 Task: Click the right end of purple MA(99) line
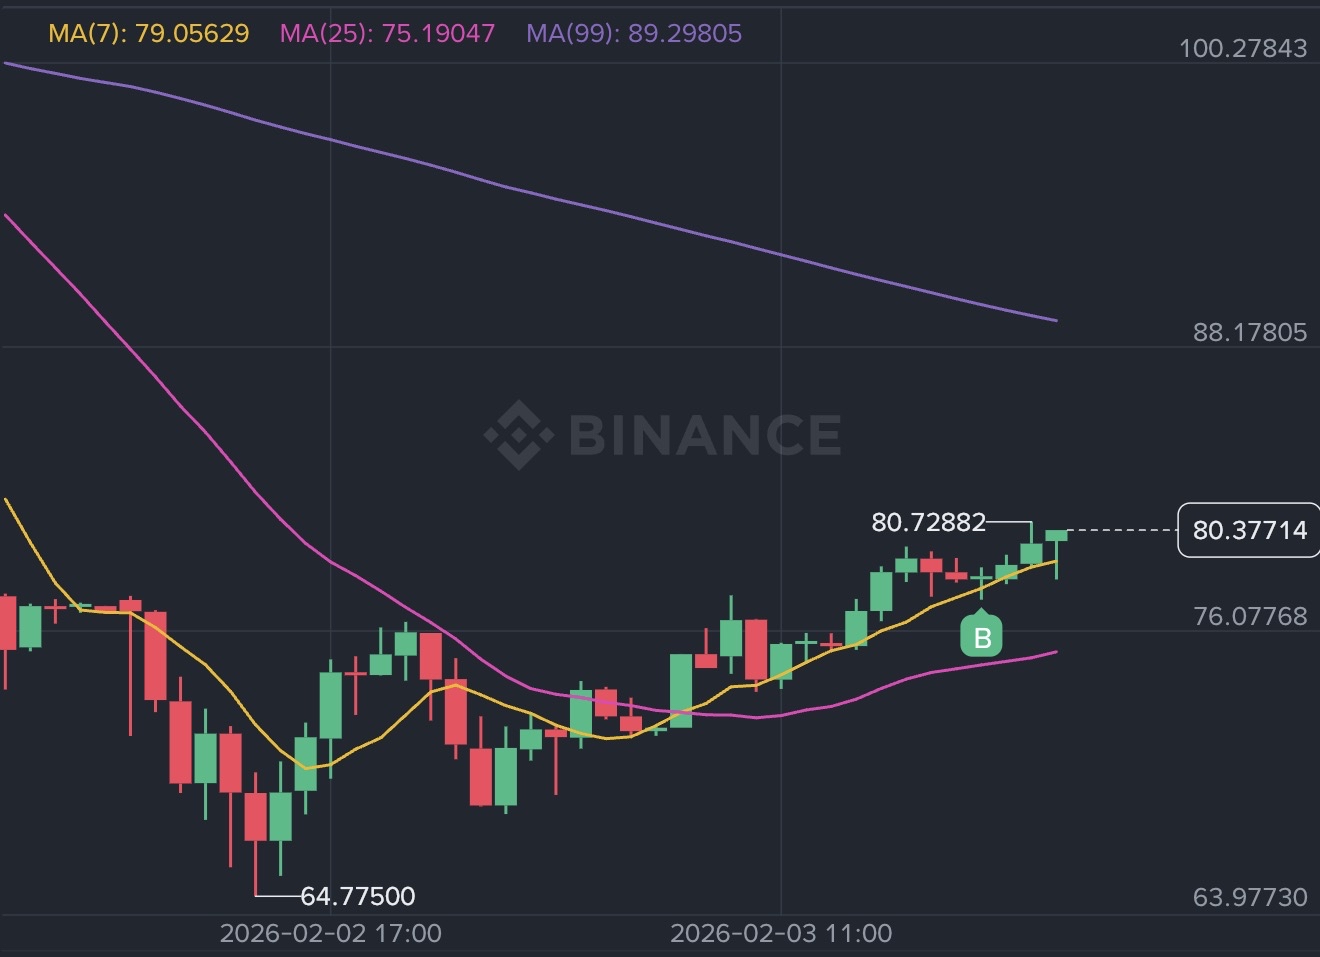[1053, 320]
